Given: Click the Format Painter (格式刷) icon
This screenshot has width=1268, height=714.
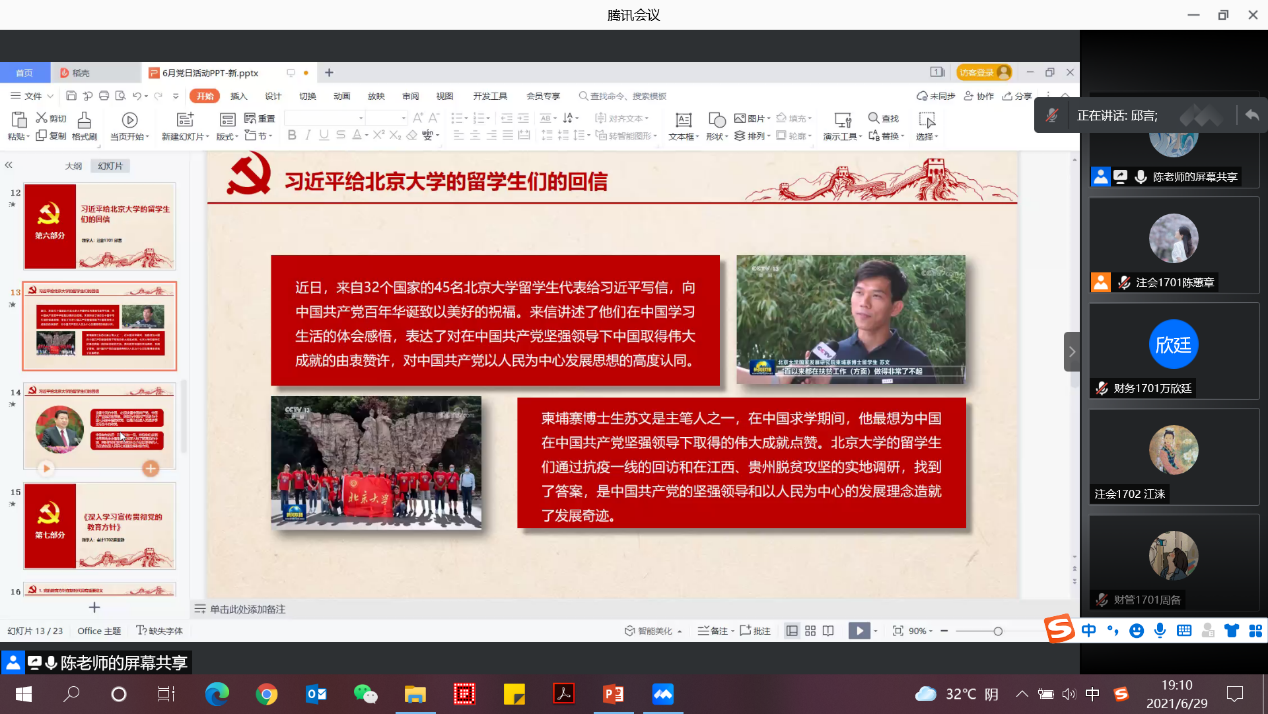Looking at the screenshot, I should 85,120.
